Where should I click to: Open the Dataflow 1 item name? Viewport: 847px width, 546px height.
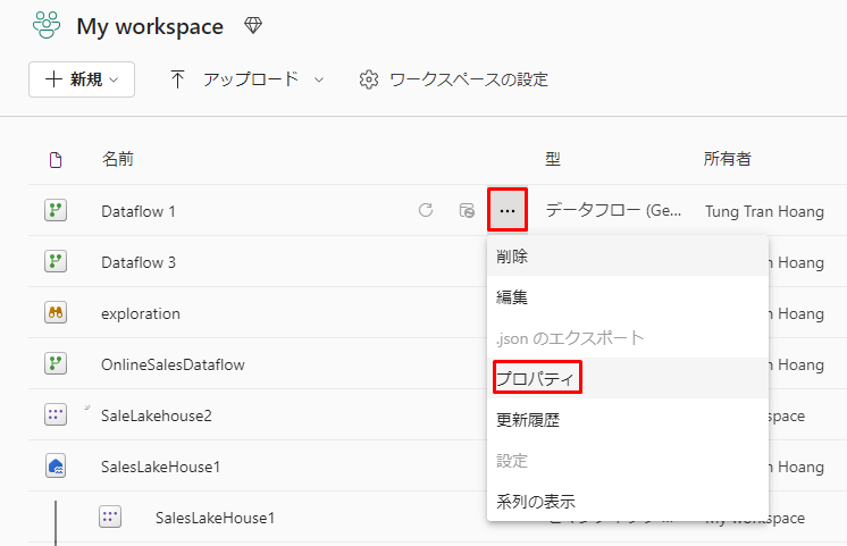tap(138, 211)
